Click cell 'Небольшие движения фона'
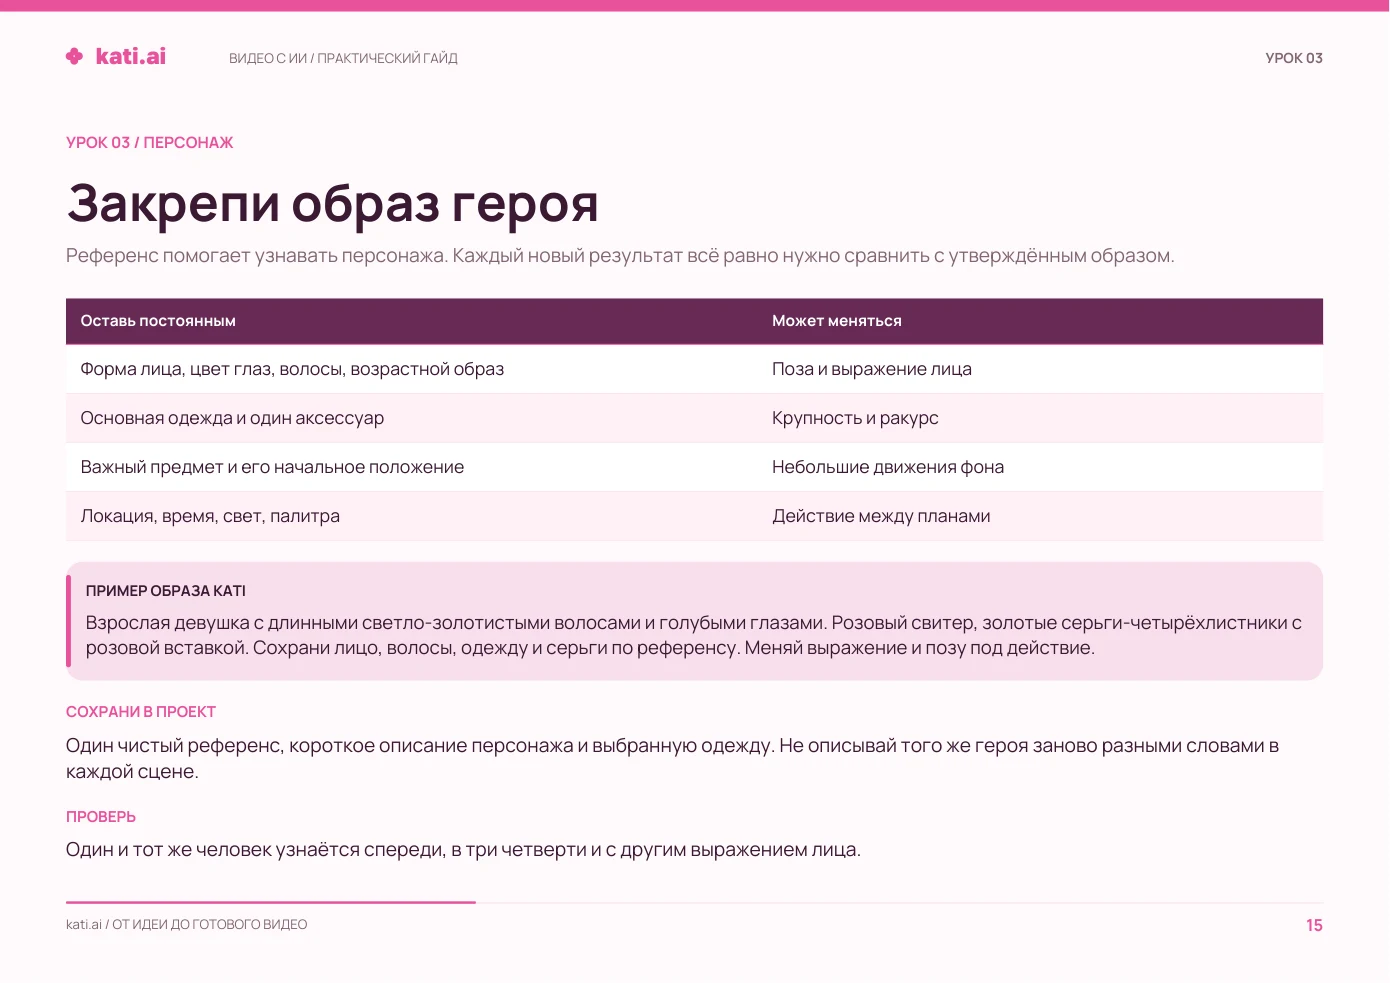The height and width of the screenshot is (983, 1390). [x=888, y=467]
